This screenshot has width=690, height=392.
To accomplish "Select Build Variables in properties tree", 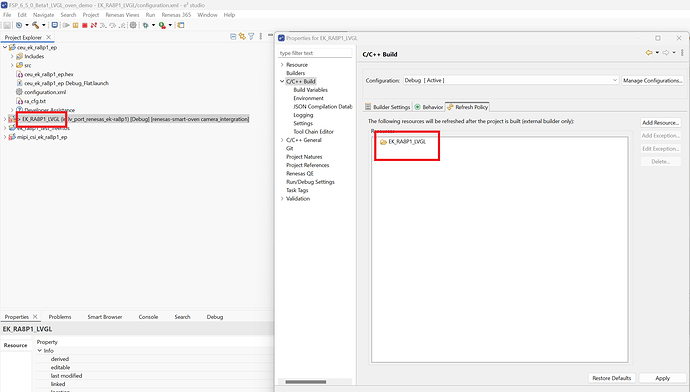I will pos(310,90).
